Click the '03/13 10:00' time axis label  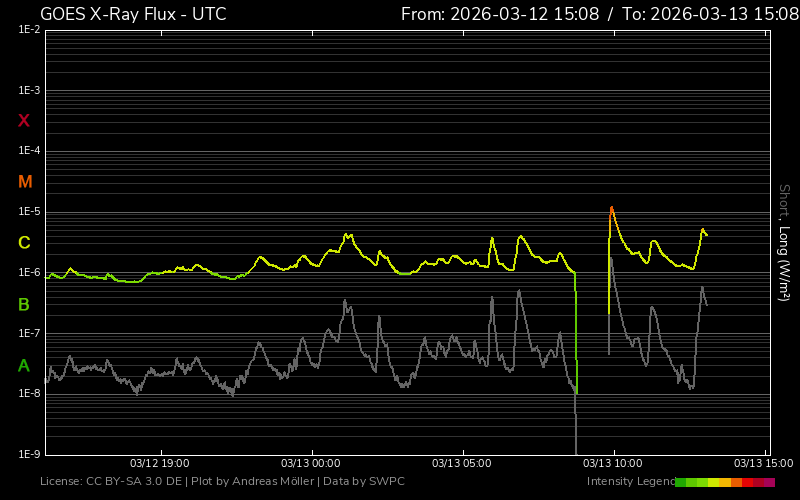(x=613, y=463)
